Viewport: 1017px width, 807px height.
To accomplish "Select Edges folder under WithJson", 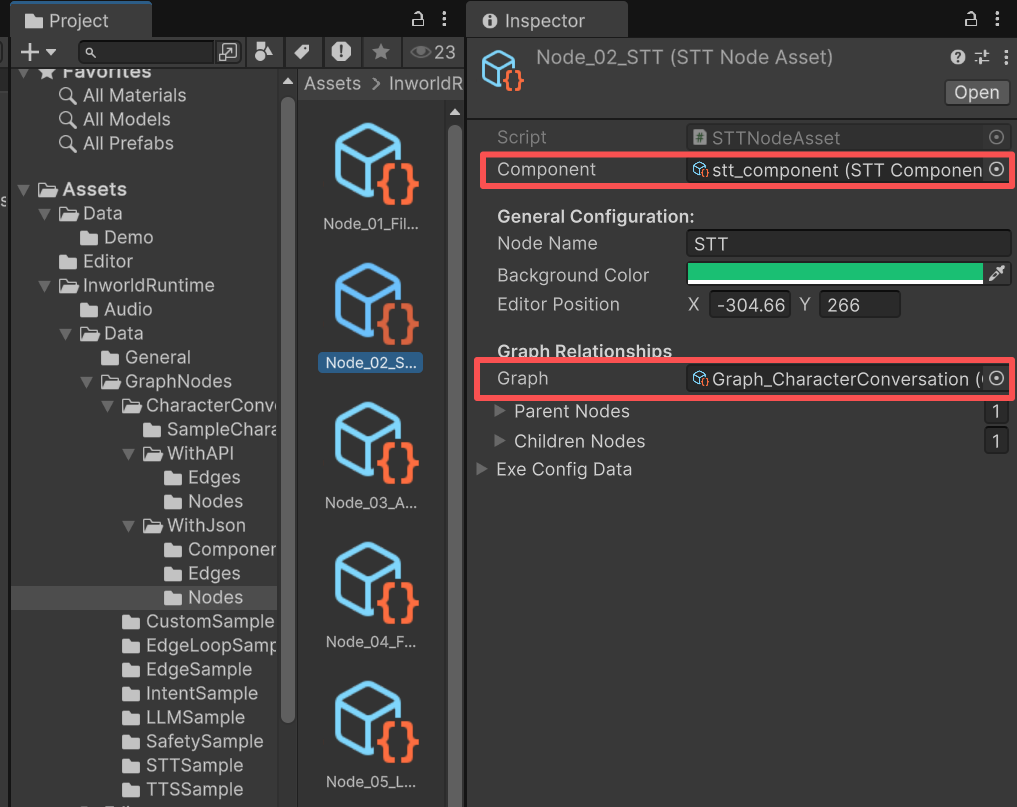I will point(202,573).
